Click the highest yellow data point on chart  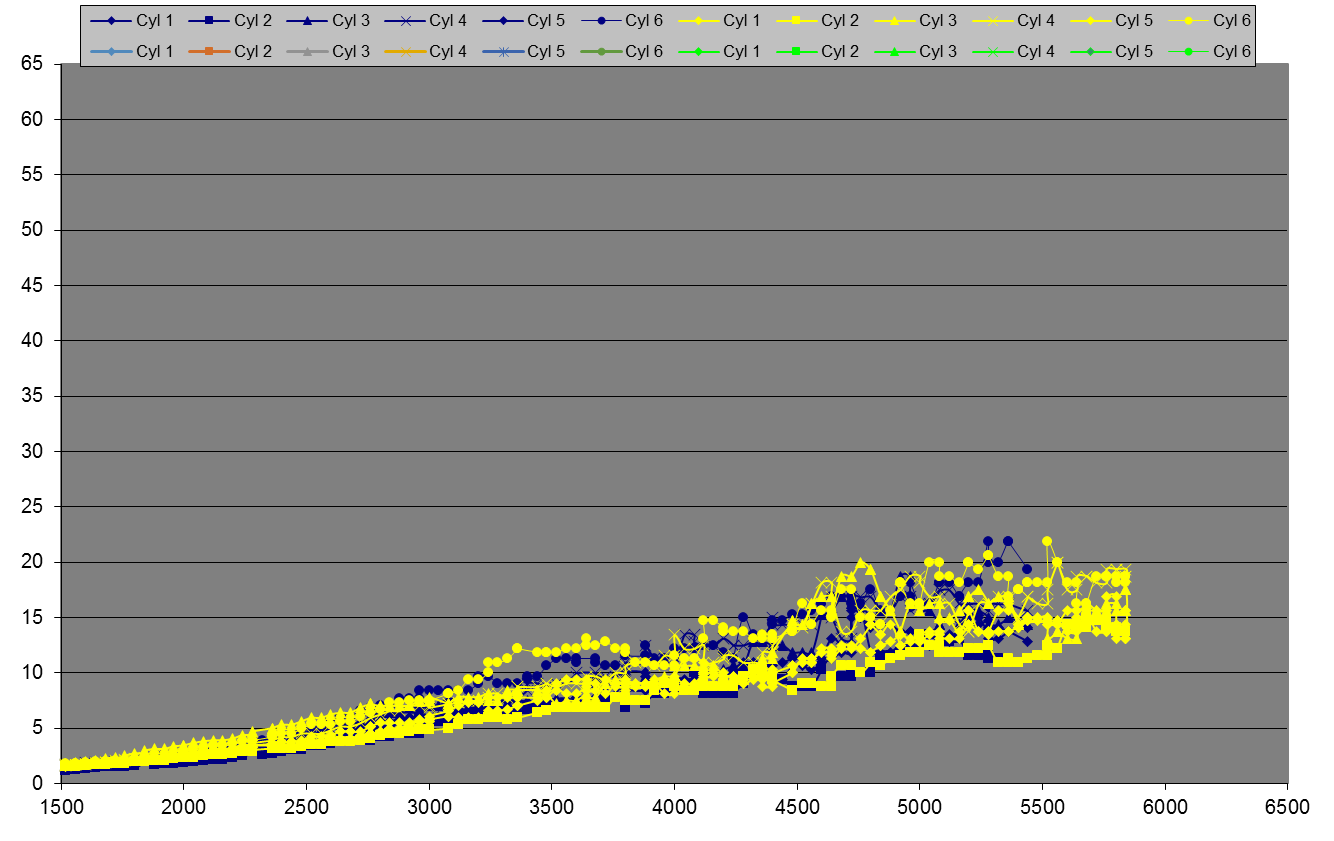pos(1047,541)
